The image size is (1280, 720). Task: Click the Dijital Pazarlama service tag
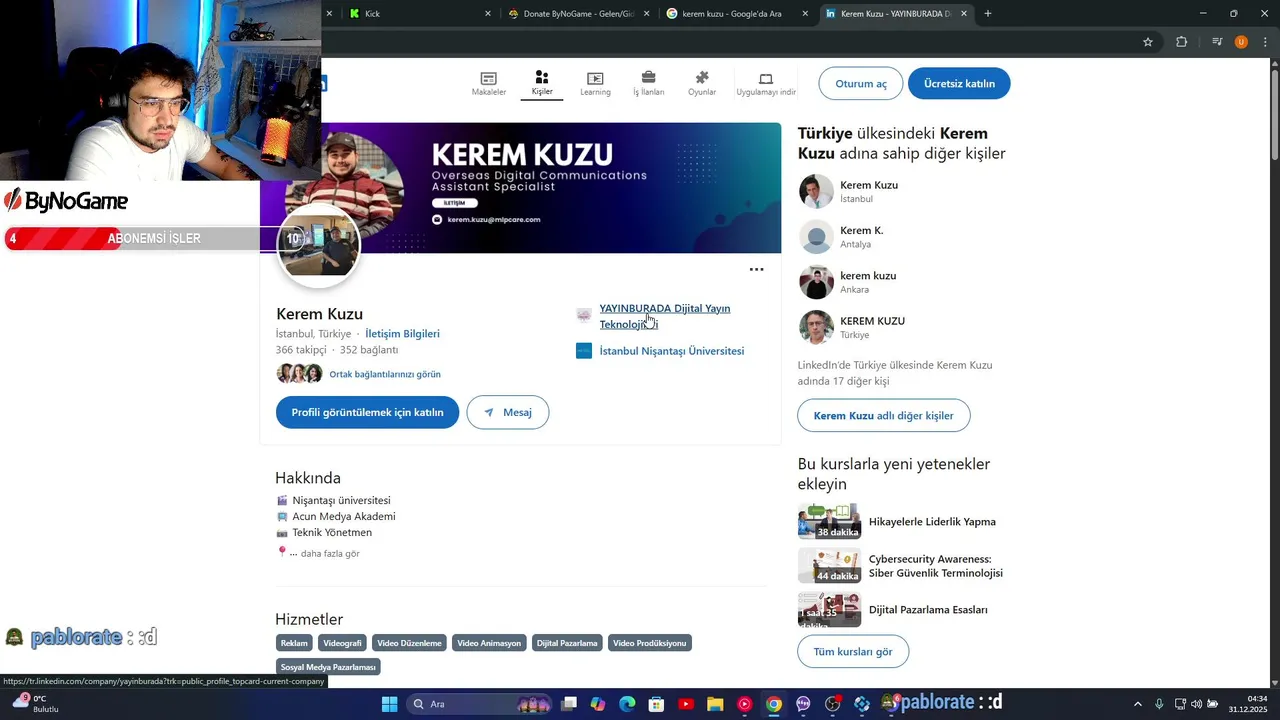click(x=567, y=643)
